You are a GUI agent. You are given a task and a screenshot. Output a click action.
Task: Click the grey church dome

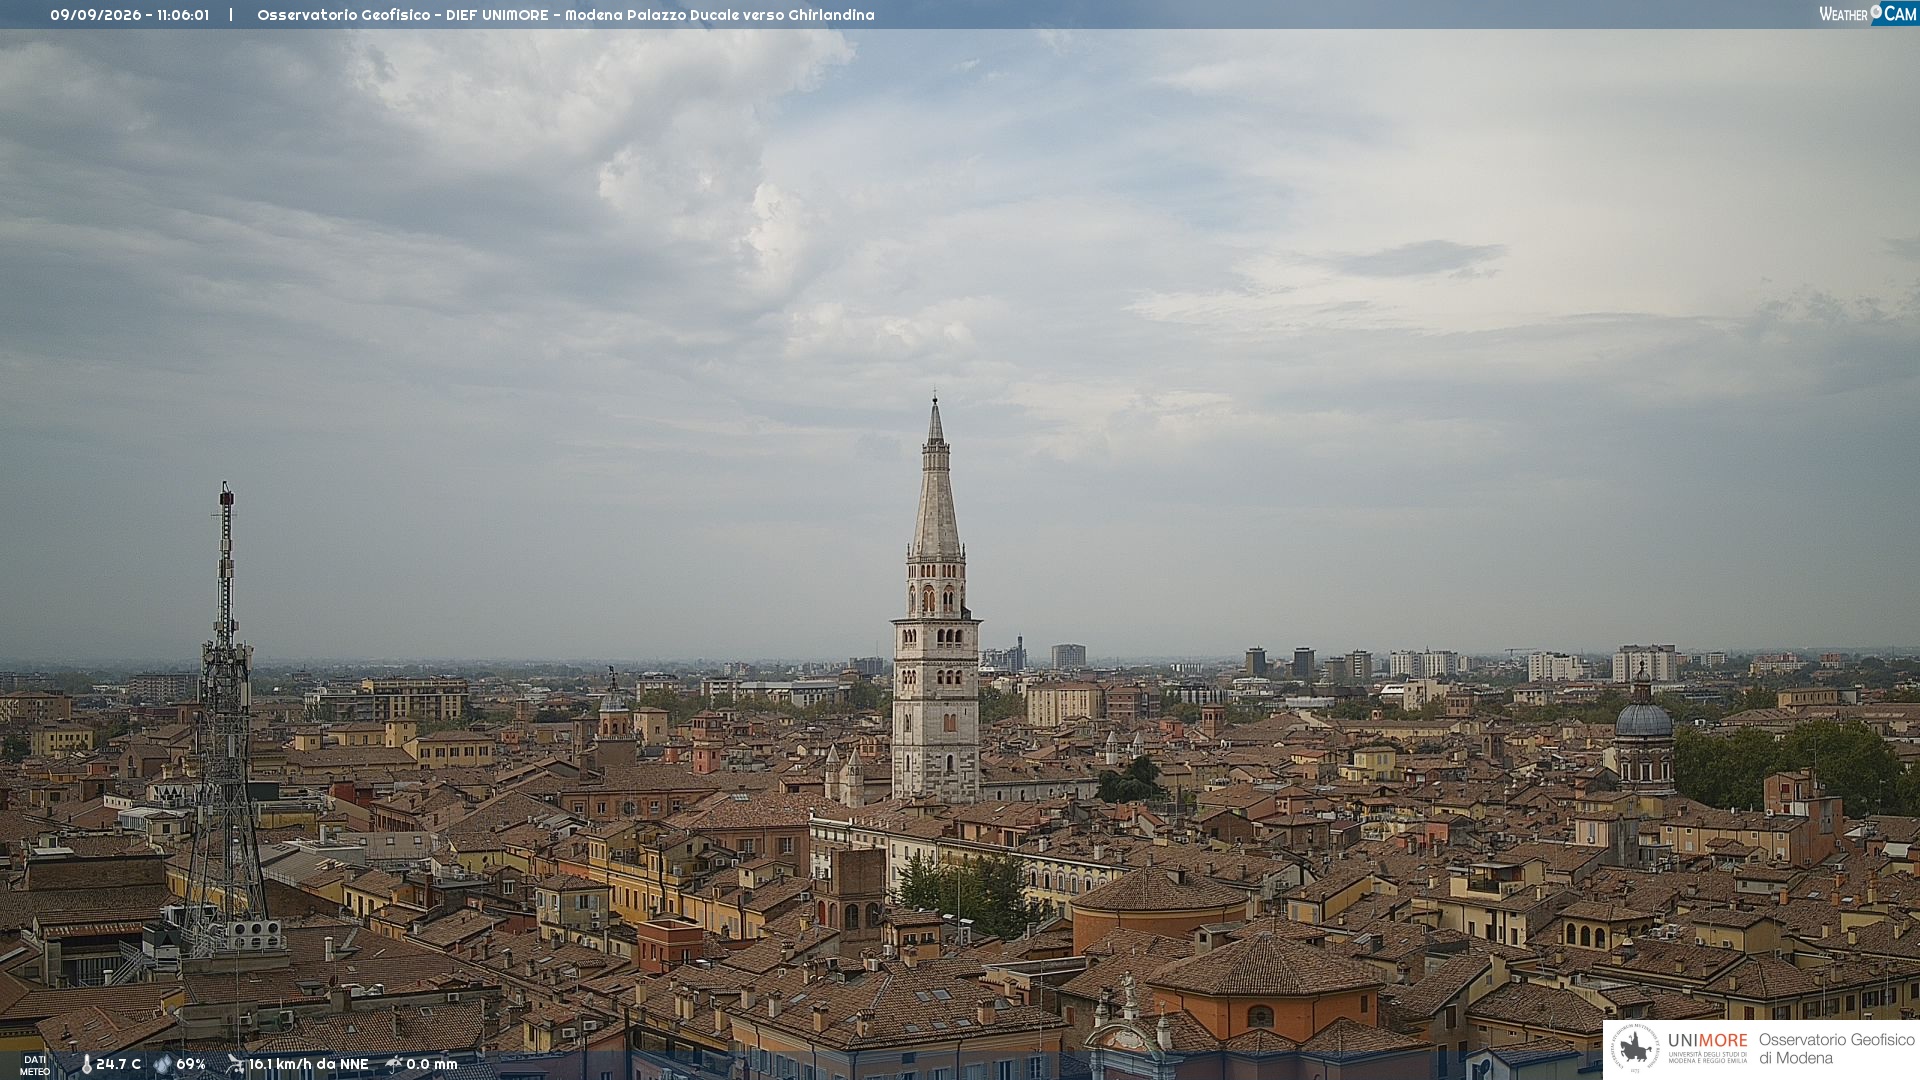click(x=1643, y=718)
